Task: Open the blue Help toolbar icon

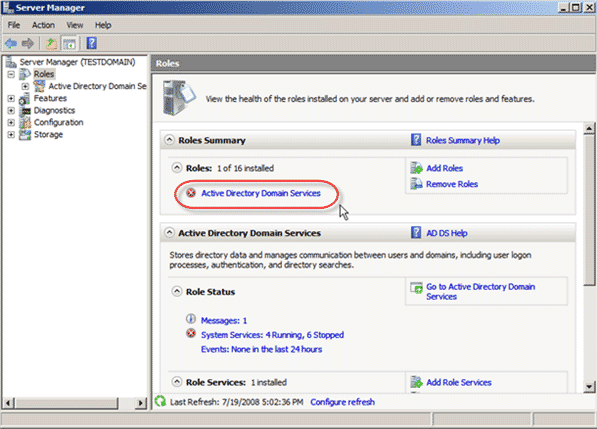Action: pos(91,43)
